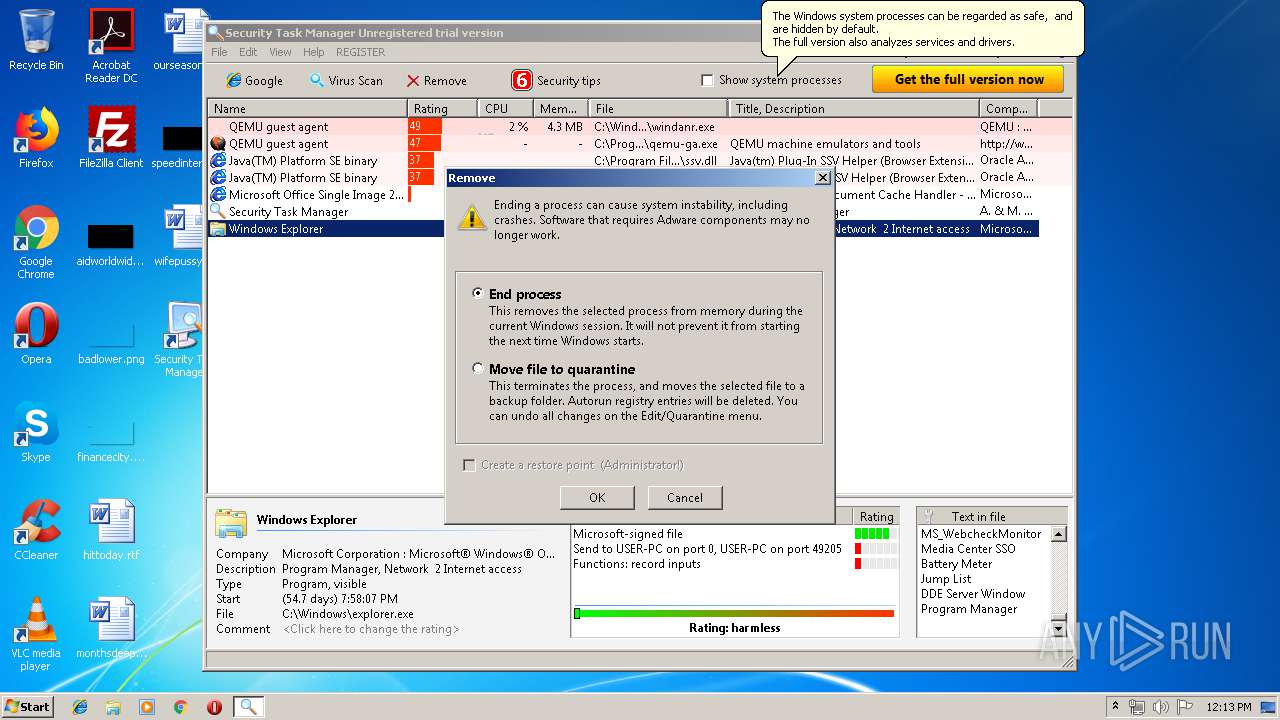Select QEMU guest agent row rated 47

[623, 144]
